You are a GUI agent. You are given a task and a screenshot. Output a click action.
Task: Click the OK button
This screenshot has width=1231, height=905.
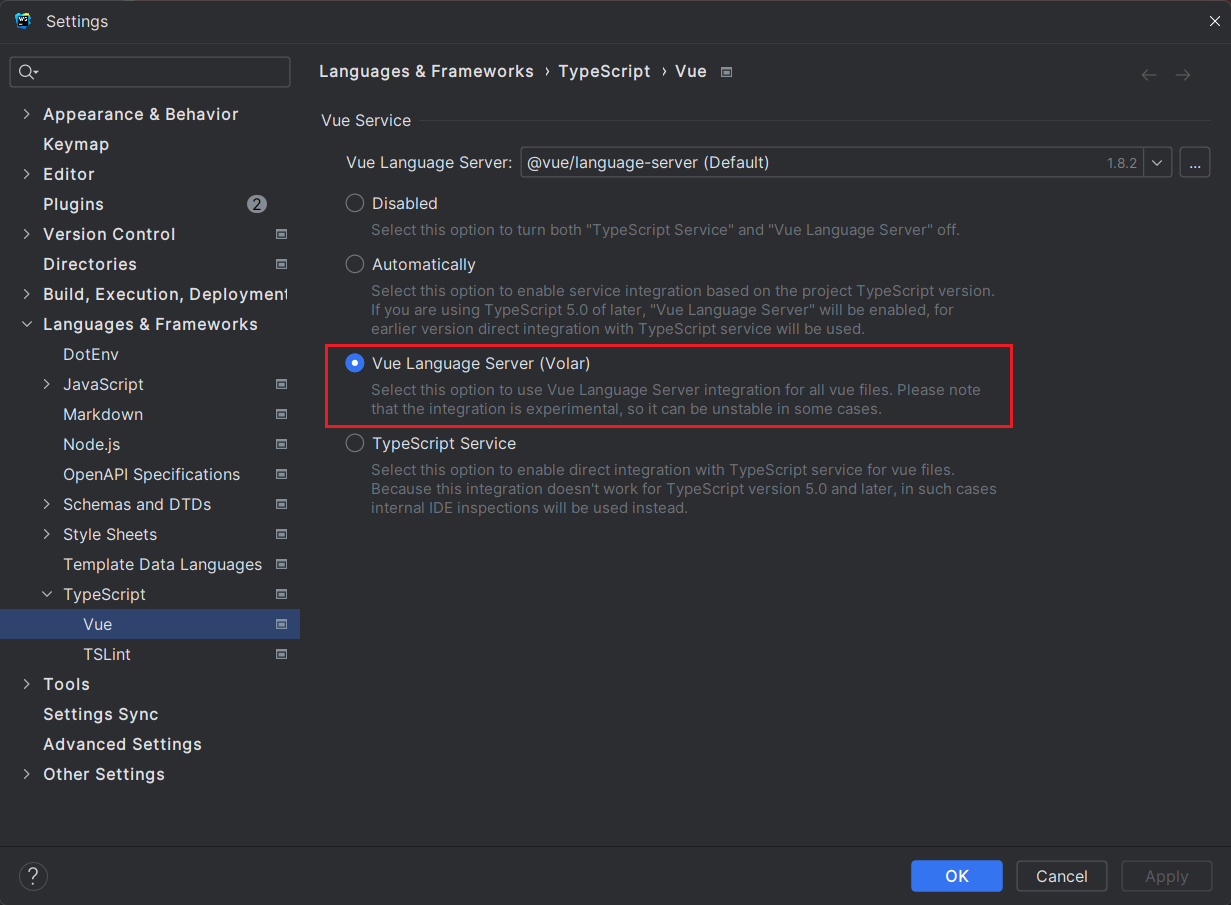(957, 876)
